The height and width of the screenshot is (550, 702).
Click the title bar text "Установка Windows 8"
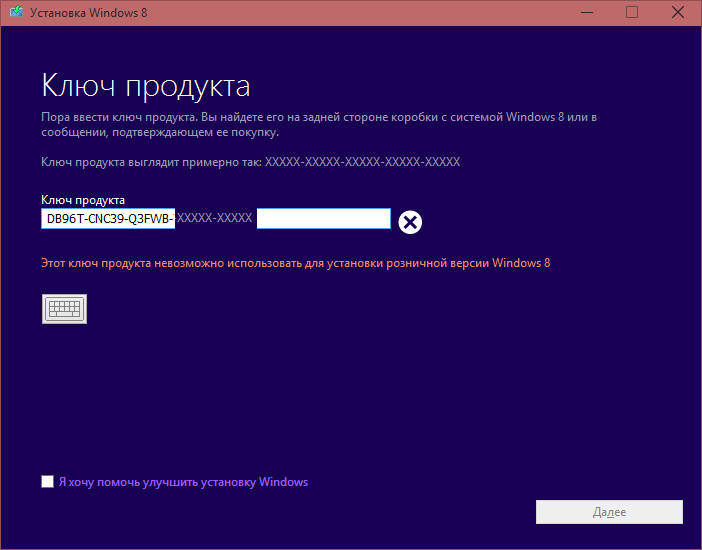coord(89,13)
